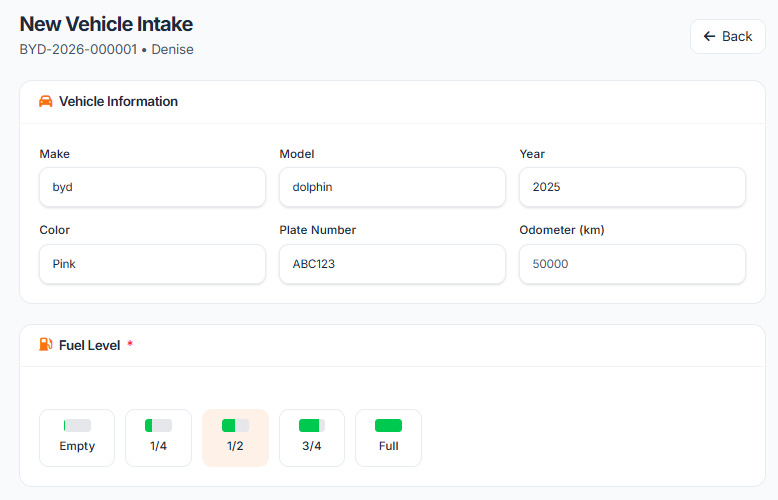Select the highlighted 1/2 fuel option
The width and height of the screenshot is (778, 500).
(x=235, y=438)
